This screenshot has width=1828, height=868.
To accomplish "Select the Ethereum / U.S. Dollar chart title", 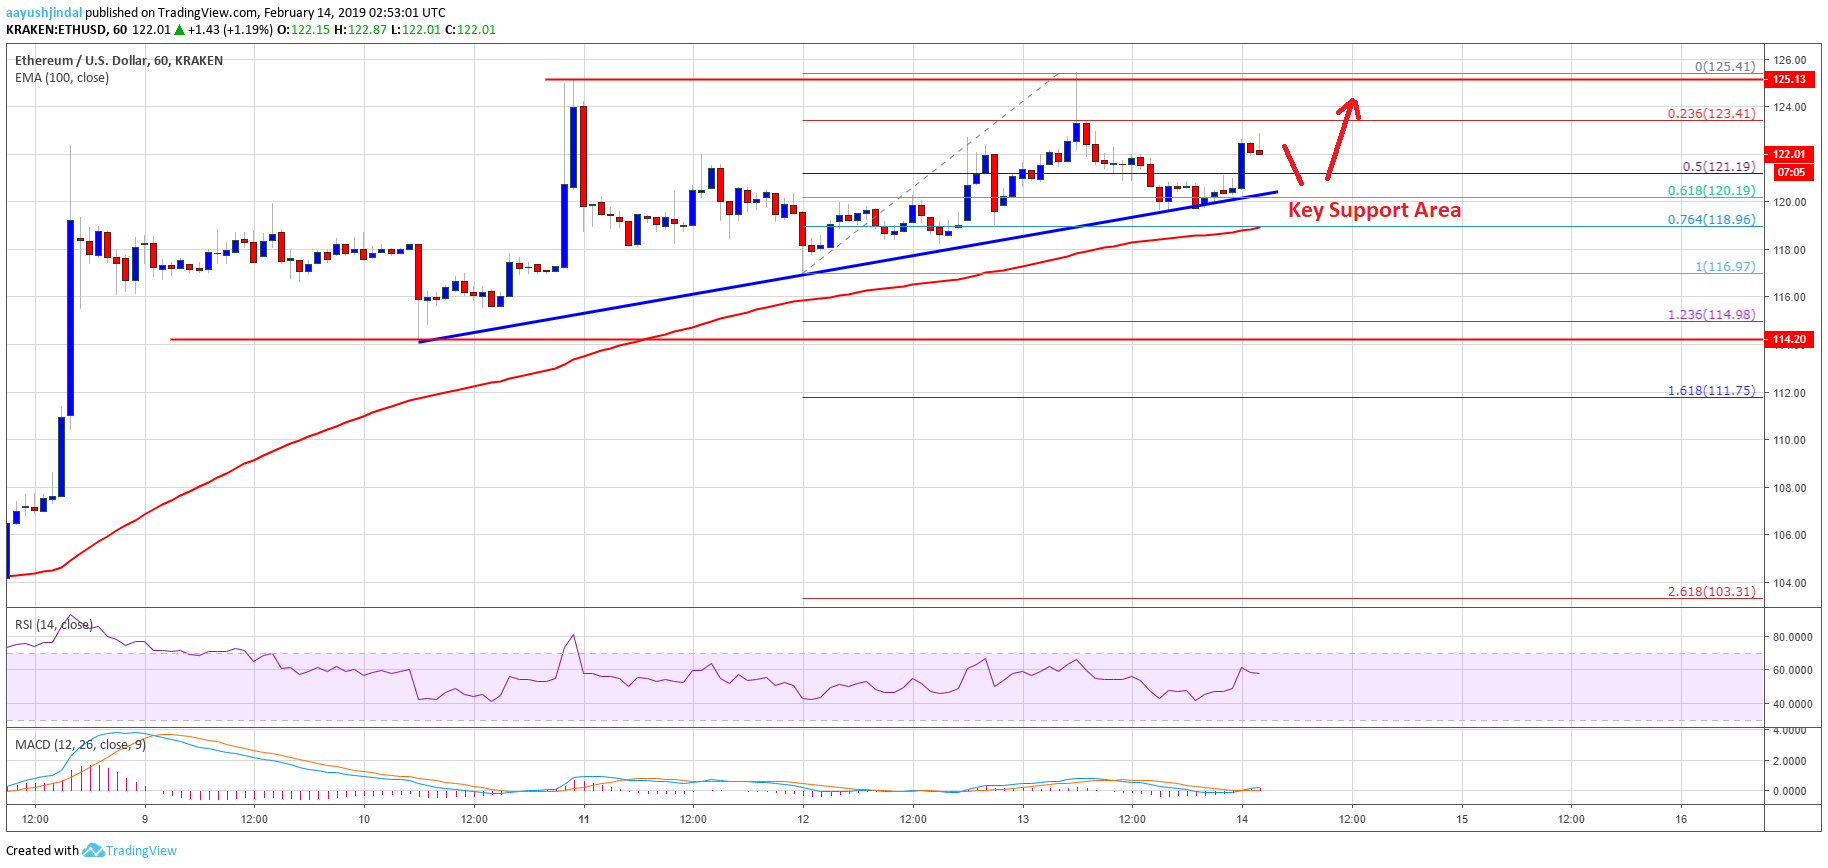I will [x=119, y=61].
